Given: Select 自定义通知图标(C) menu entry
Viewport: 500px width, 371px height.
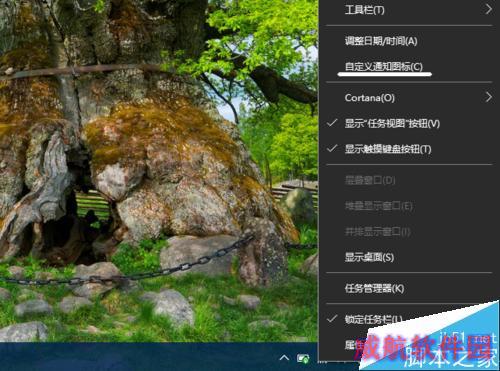Looking at the screenshot, I should point(409,67).
